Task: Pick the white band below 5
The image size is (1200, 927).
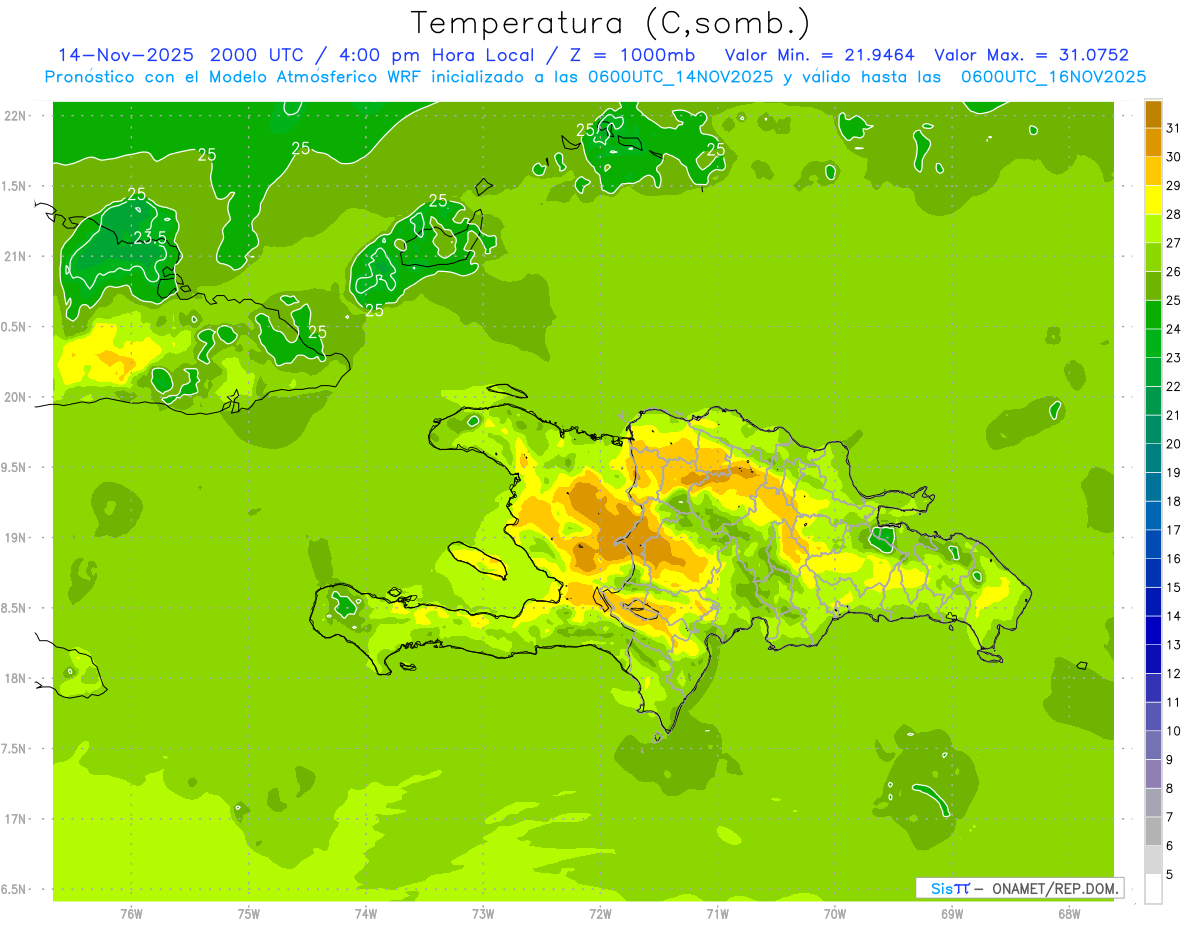Action: pyautogui.click(x=1153, y=888)
